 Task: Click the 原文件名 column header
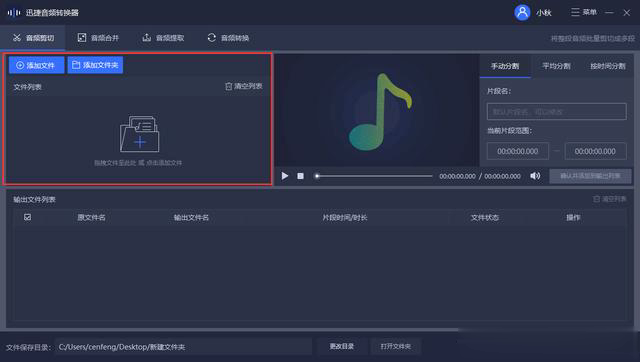coord(91,218)
